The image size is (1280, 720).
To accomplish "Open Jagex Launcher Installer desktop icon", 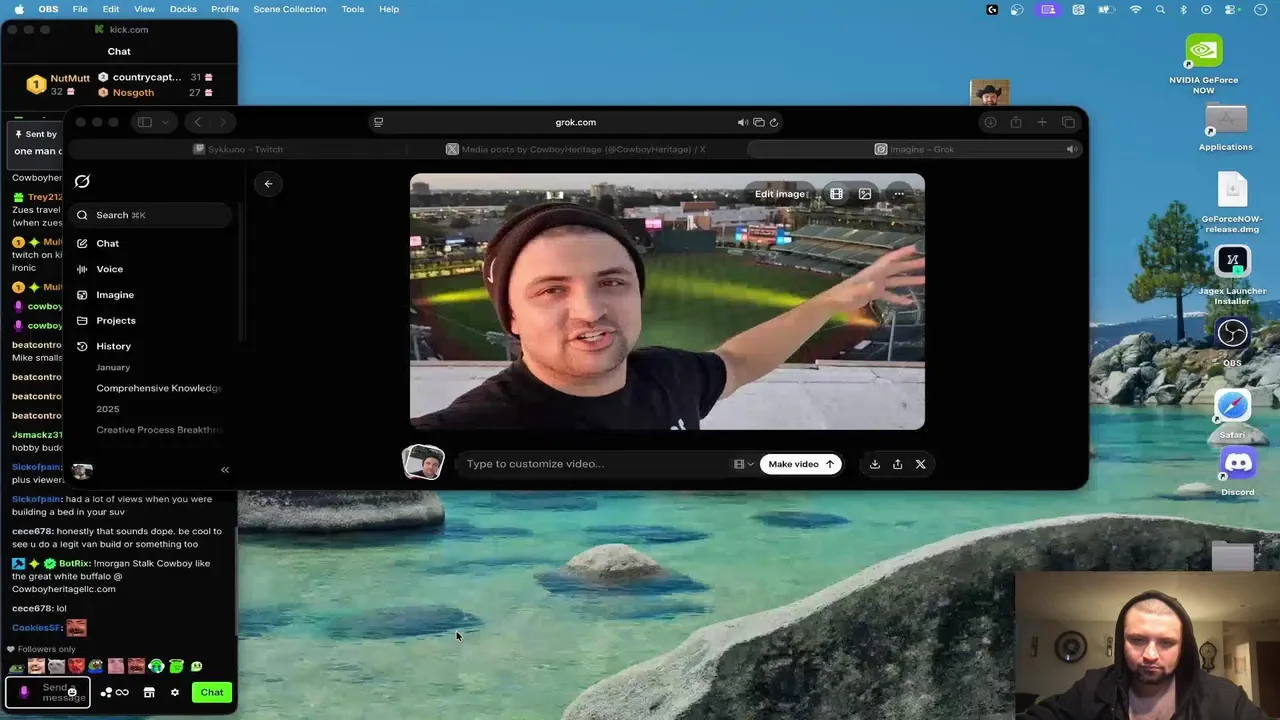I will click(1232, 277).
